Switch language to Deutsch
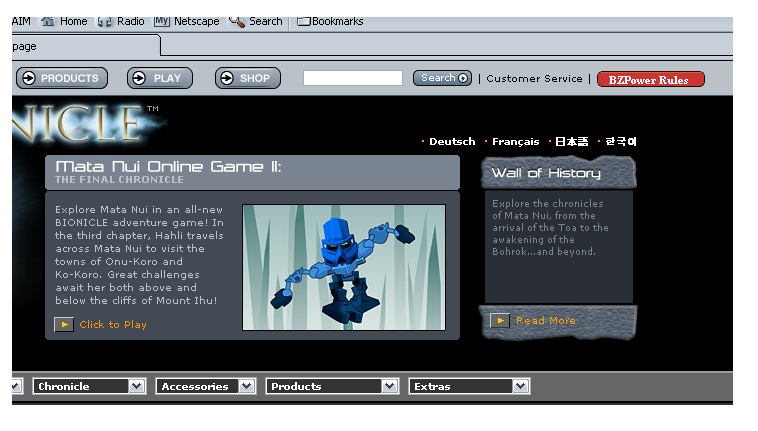758x431 pixels. tap(452, 142)
